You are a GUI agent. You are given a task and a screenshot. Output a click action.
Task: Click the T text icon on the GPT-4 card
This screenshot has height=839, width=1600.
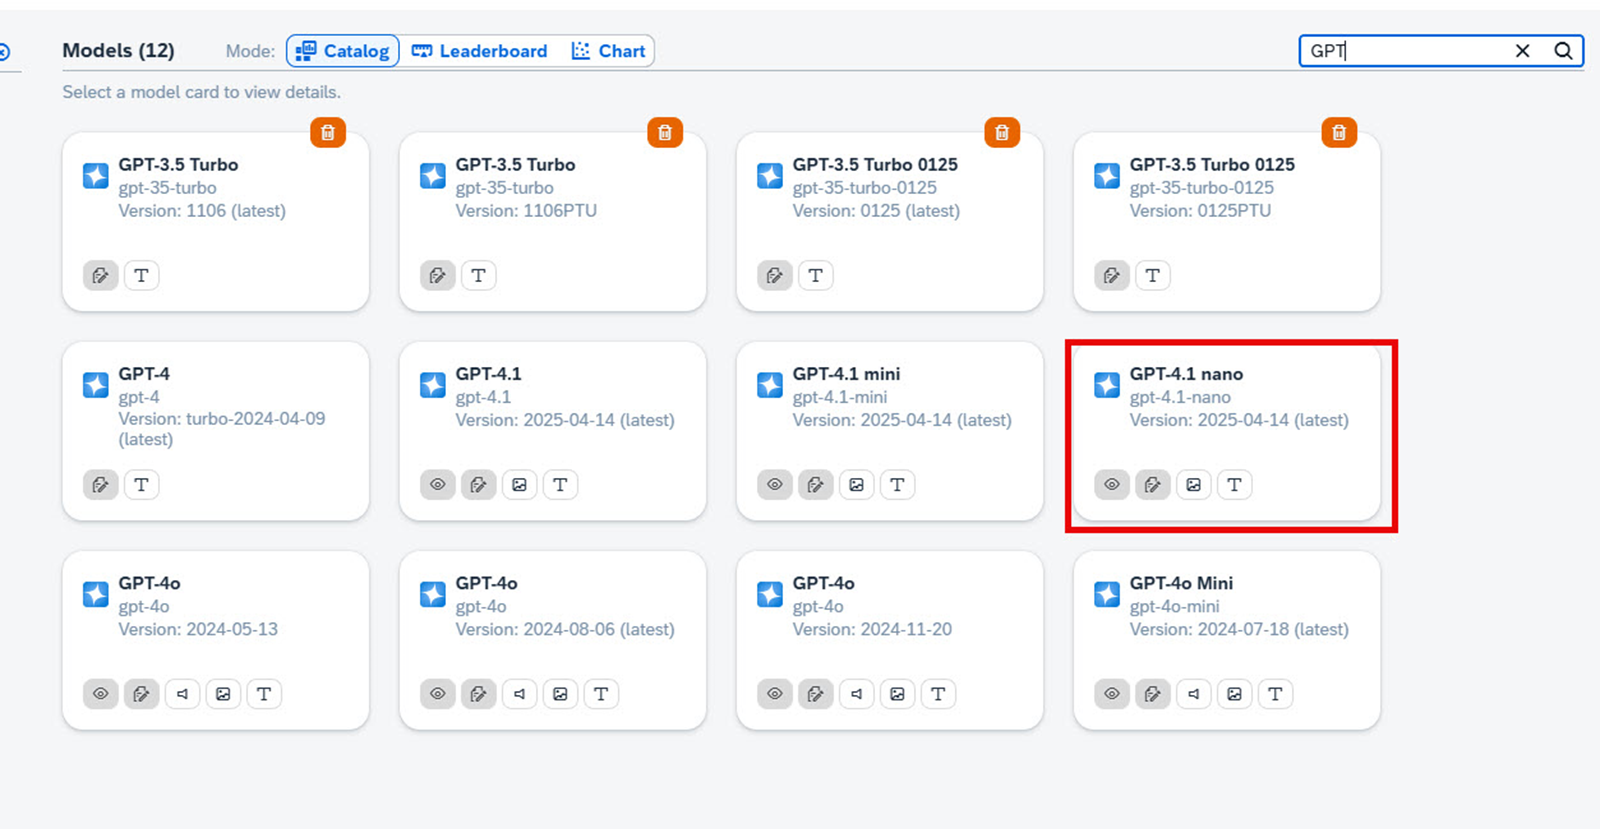coord(141,485)
